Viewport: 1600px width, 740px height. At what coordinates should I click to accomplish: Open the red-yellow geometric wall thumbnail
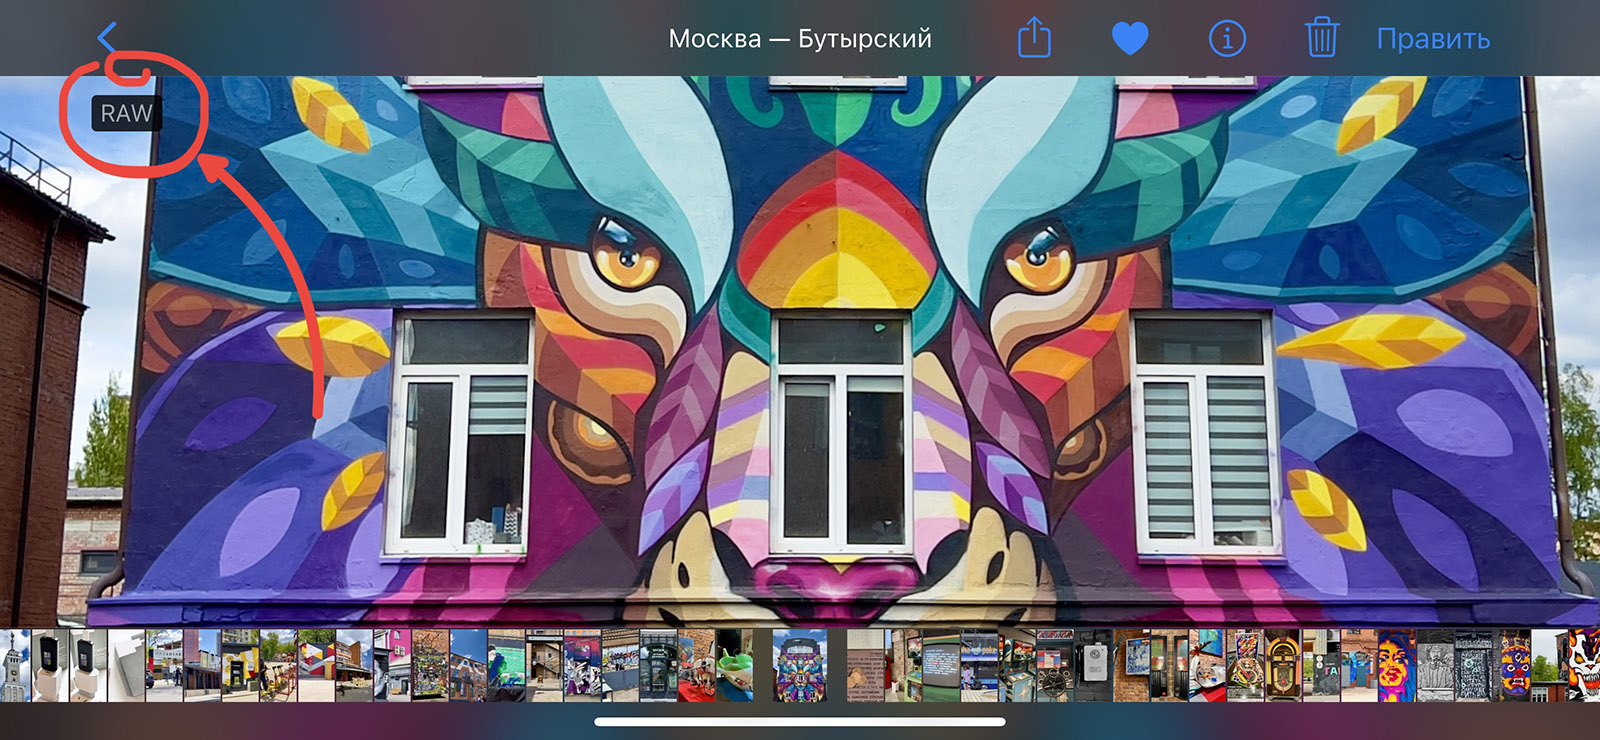(317, 665)
